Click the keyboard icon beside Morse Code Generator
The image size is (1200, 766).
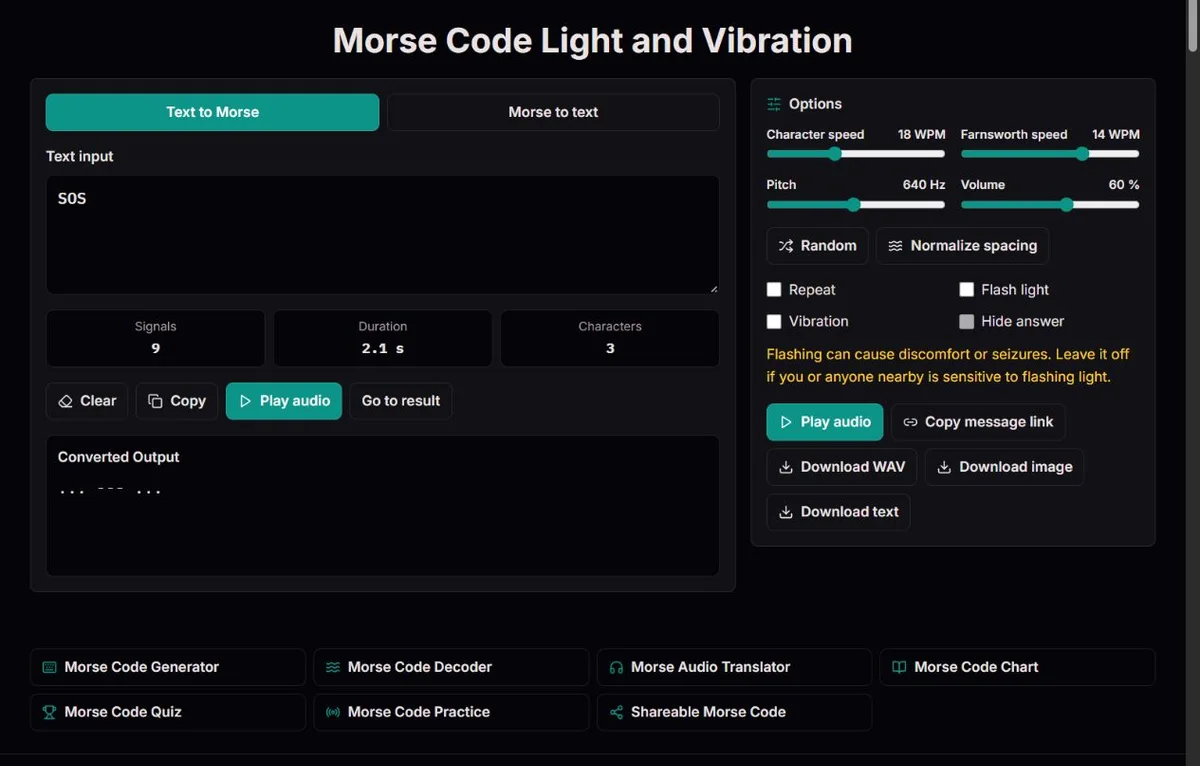coord(49,667)
